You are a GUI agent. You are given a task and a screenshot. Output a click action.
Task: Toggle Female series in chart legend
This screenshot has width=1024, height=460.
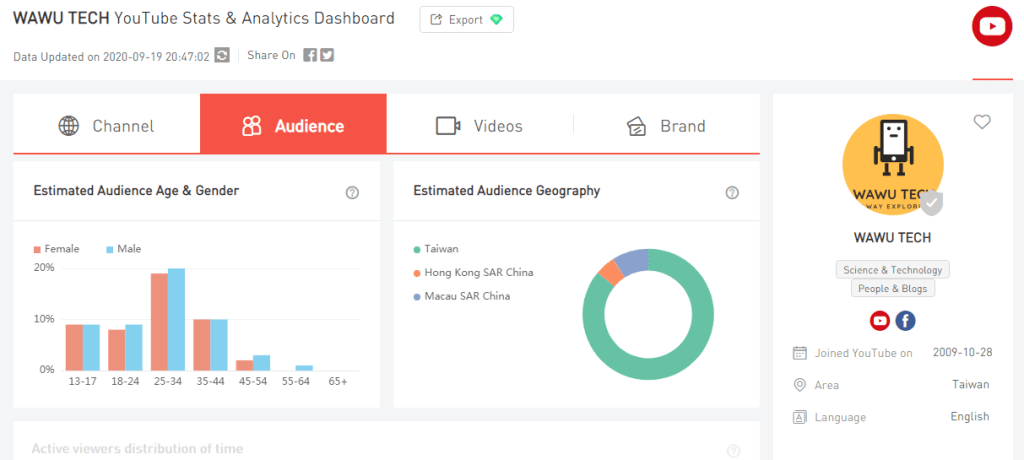pos(56,249)
